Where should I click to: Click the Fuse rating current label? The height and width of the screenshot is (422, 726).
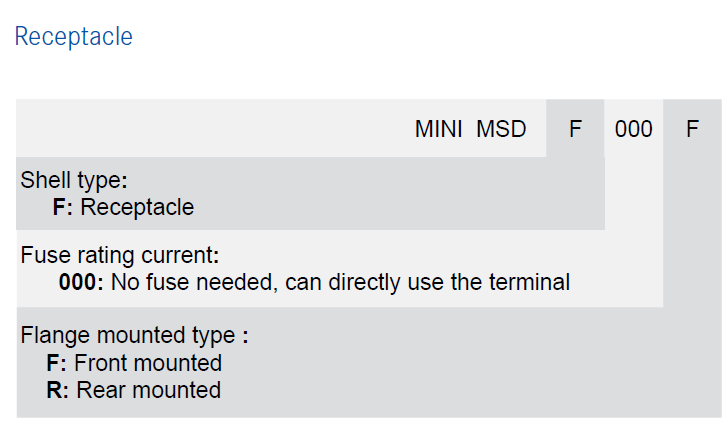(119, 255)
